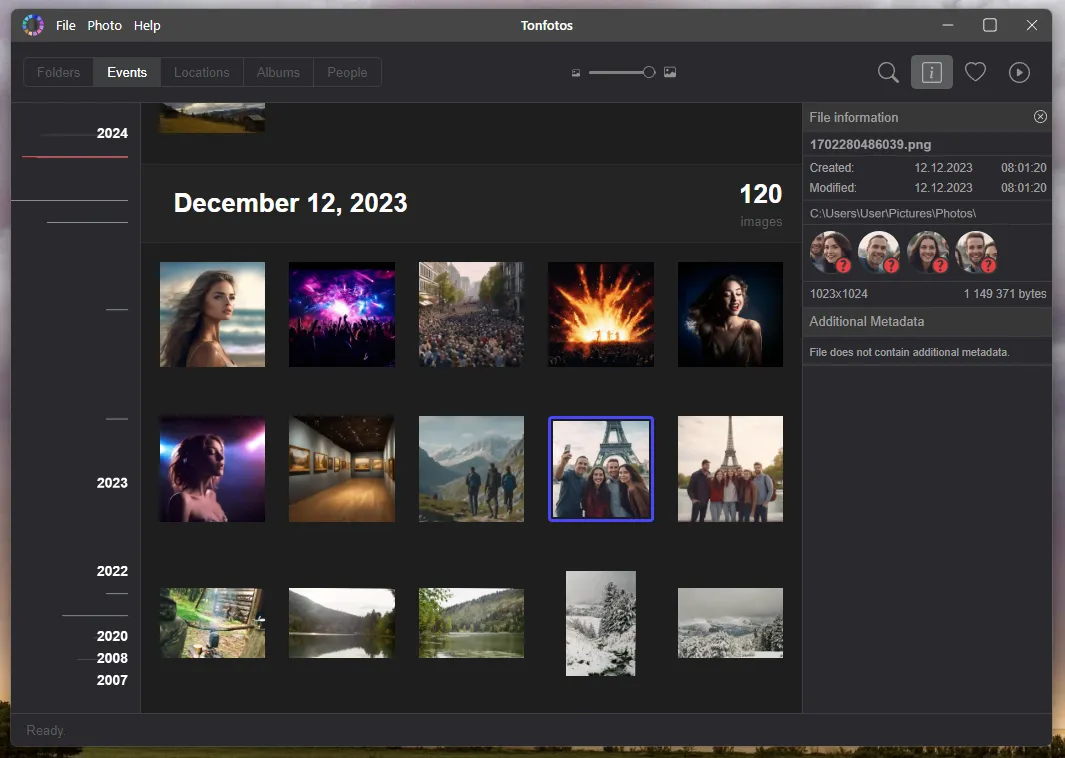Click the first unidentified face in info panel

831,252
